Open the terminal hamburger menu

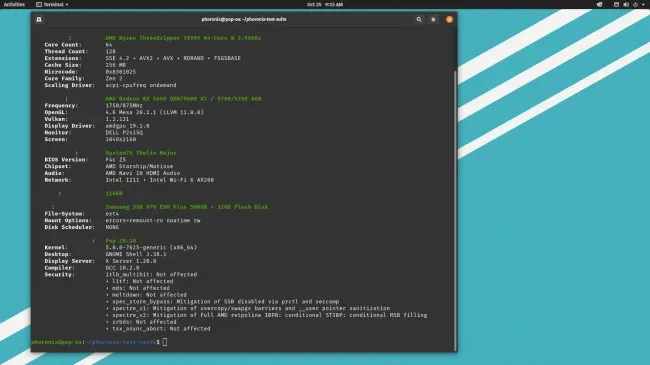[433, 19]
